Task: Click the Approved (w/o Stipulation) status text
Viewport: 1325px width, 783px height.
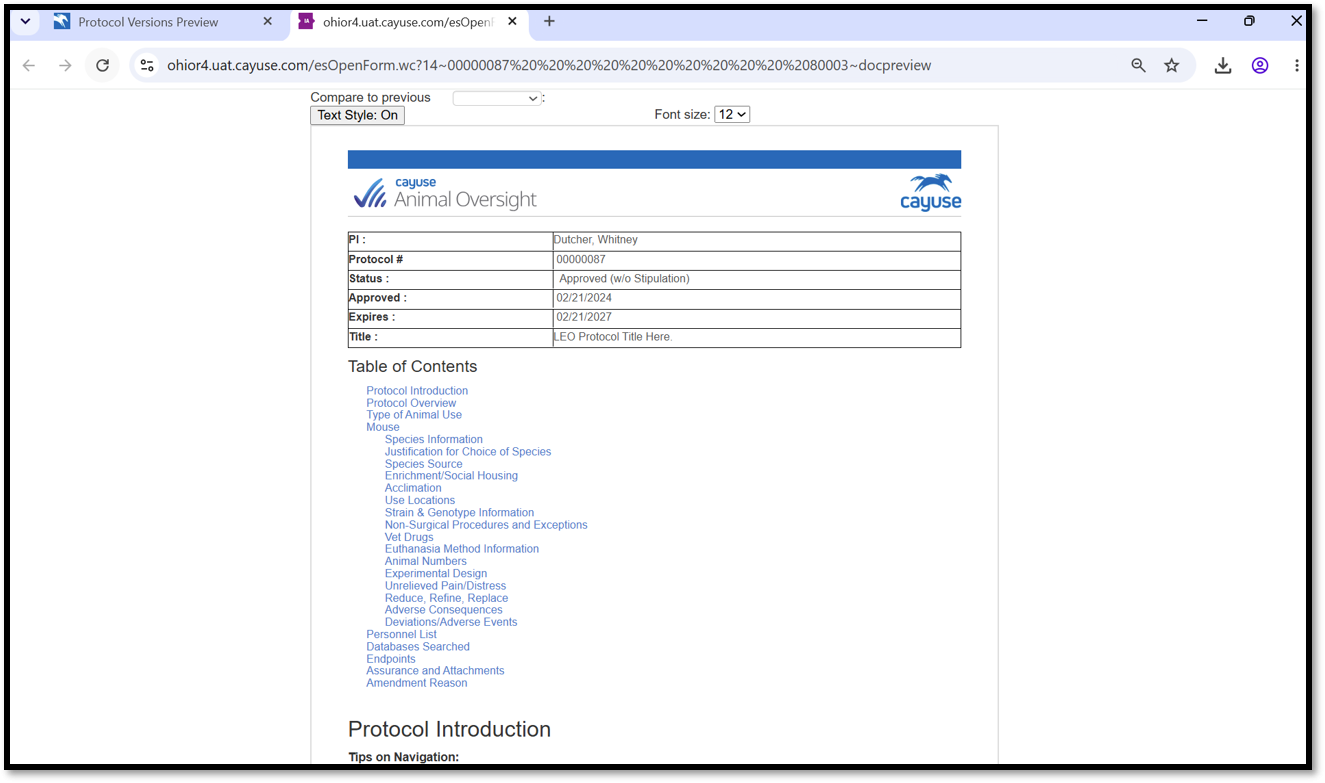Action: click(x=624, y=279)
